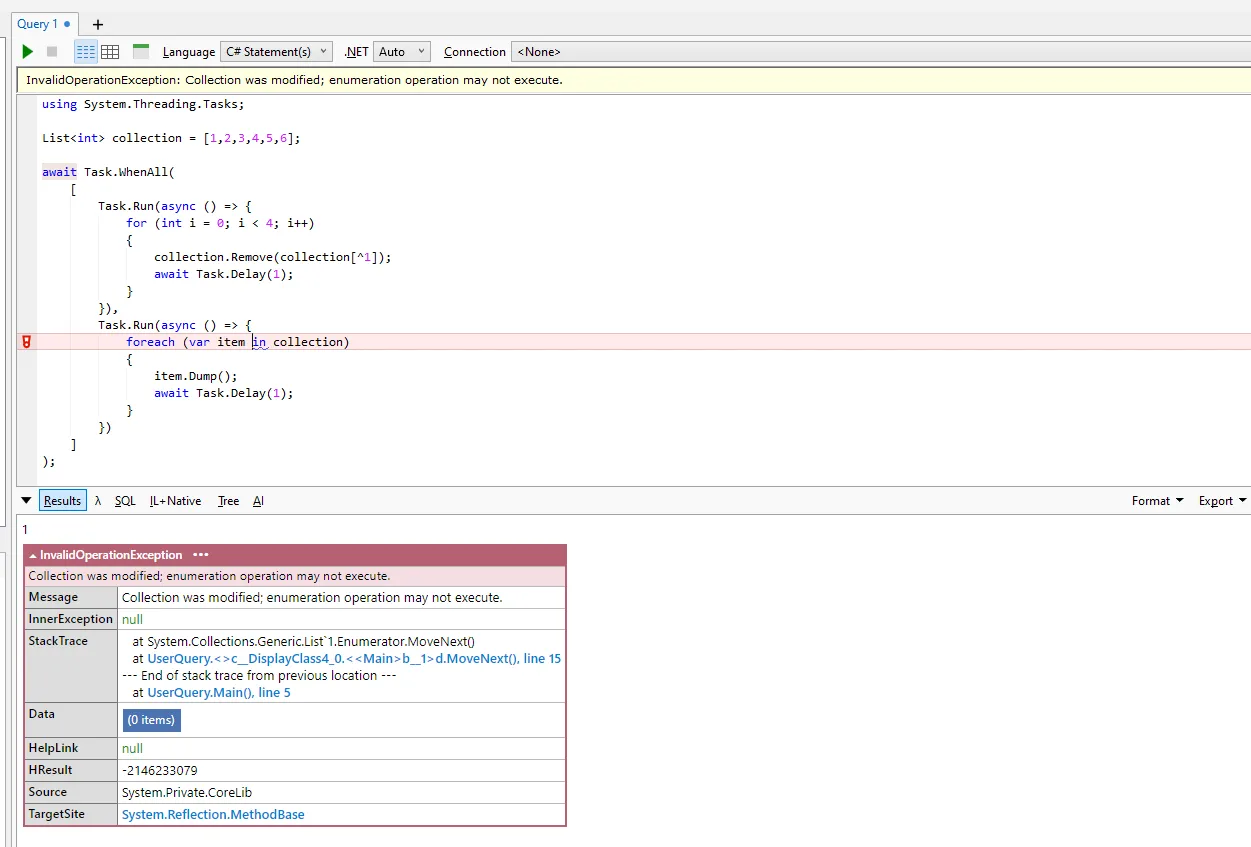Switch to the SQL results tab
The width and height of the screenshot is (1251, 847).
pos(124,500)
